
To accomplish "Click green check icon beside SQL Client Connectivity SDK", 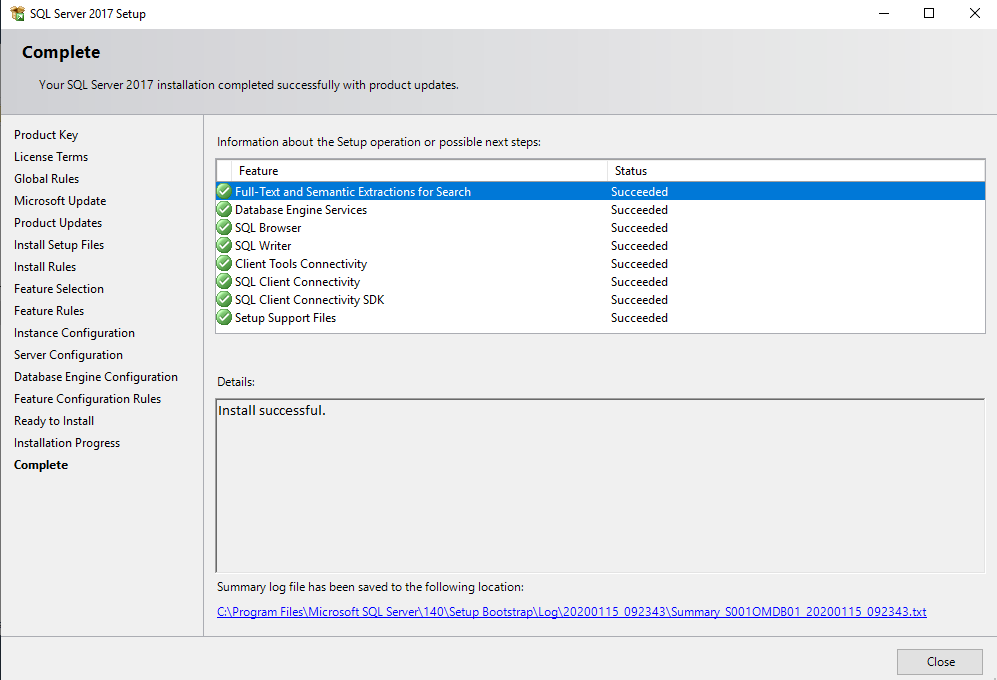I will tap(224, 299).
